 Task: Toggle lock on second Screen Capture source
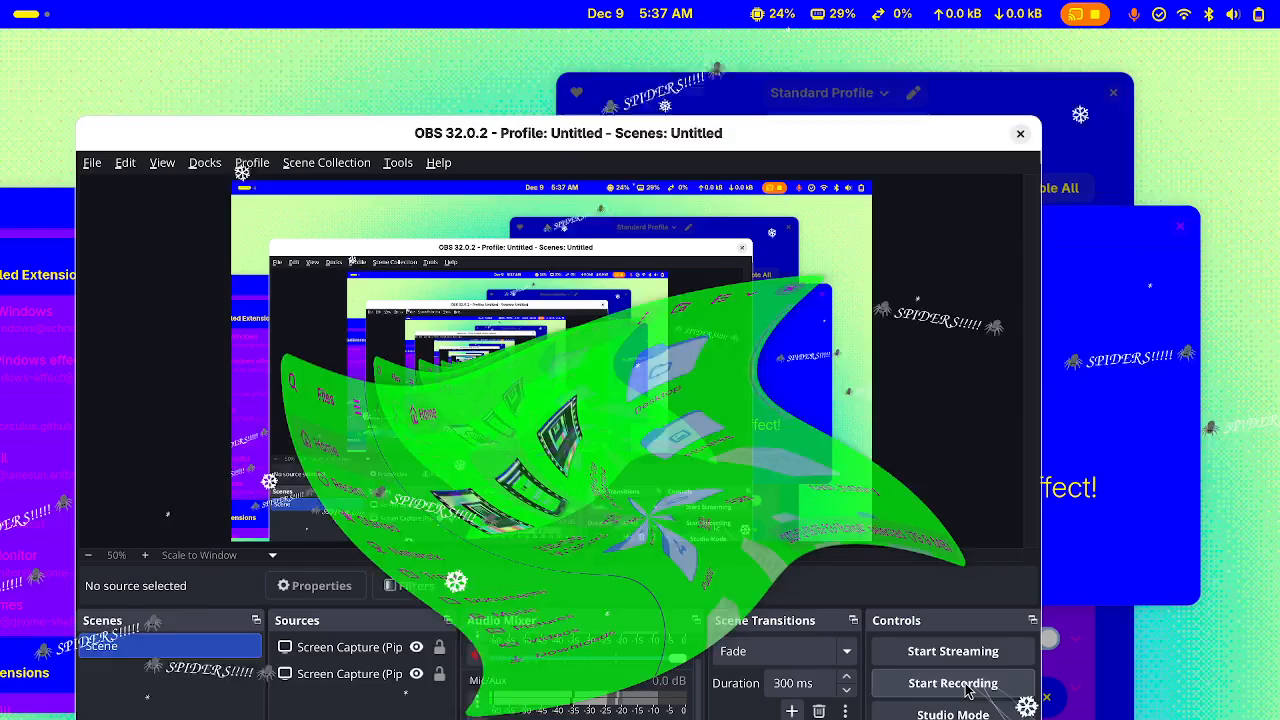439,674
